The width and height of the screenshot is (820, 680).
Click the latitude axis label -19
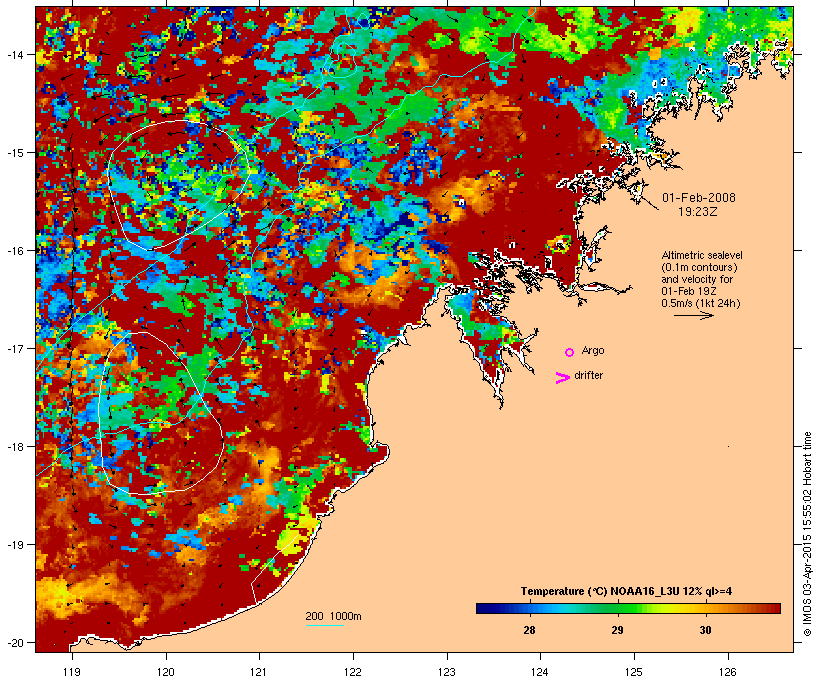[14, 545]
